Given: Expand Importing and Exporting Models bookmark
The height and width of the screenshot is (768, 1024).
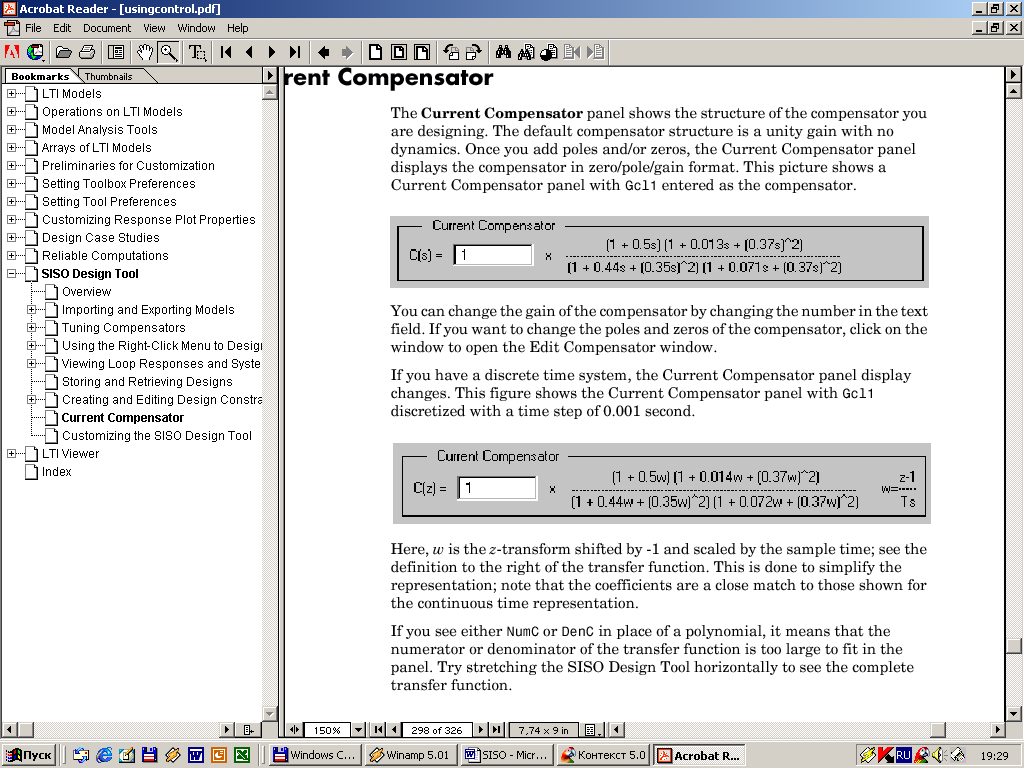Looking at the screenshot, I should coord(31,310).
